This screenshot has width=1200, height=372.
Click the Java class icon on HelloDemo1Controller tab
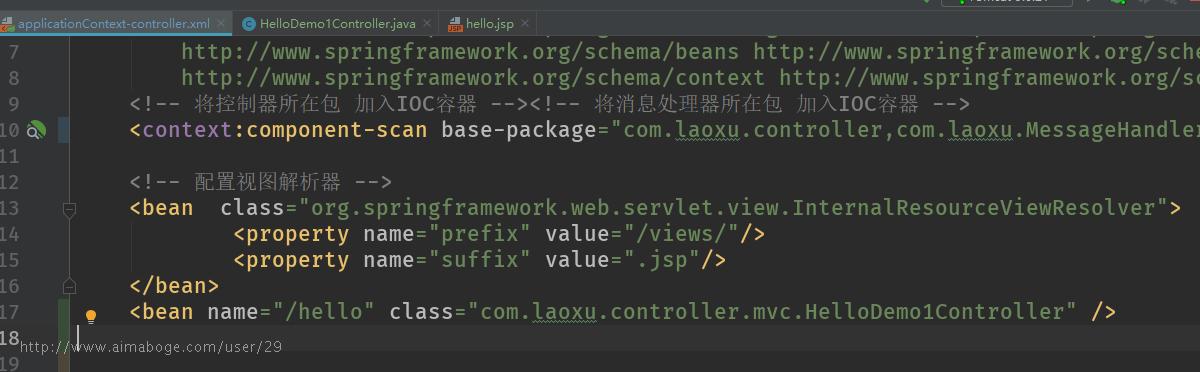point(249,23)
